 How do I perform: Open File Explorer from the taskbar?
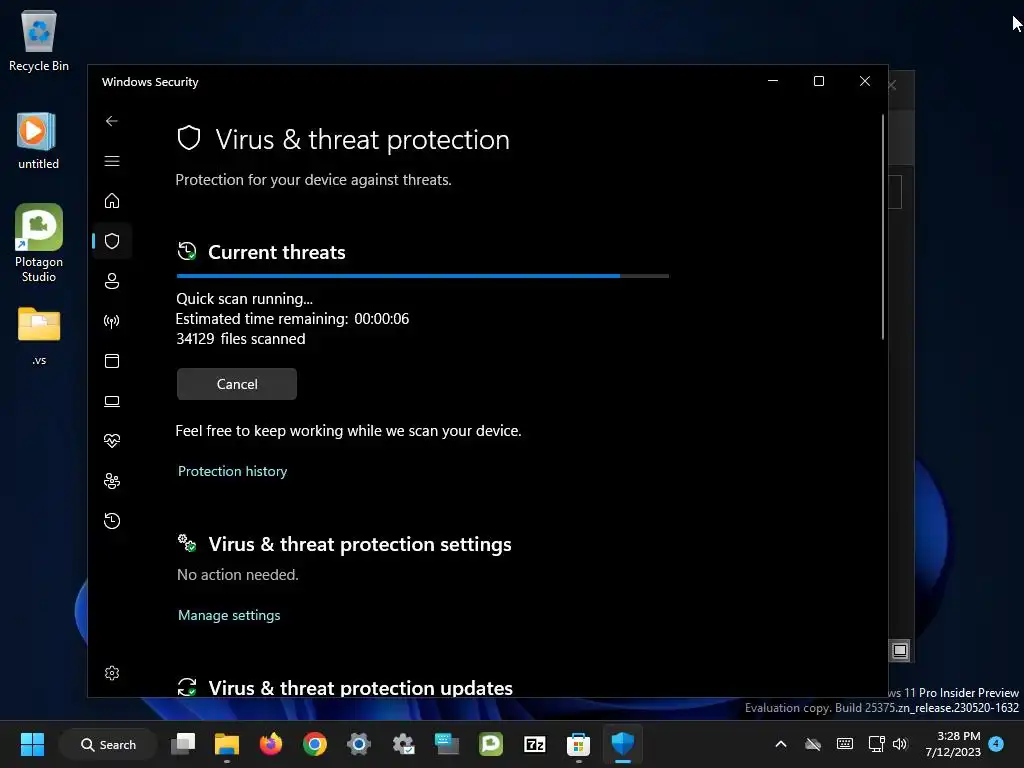(227, 744)
